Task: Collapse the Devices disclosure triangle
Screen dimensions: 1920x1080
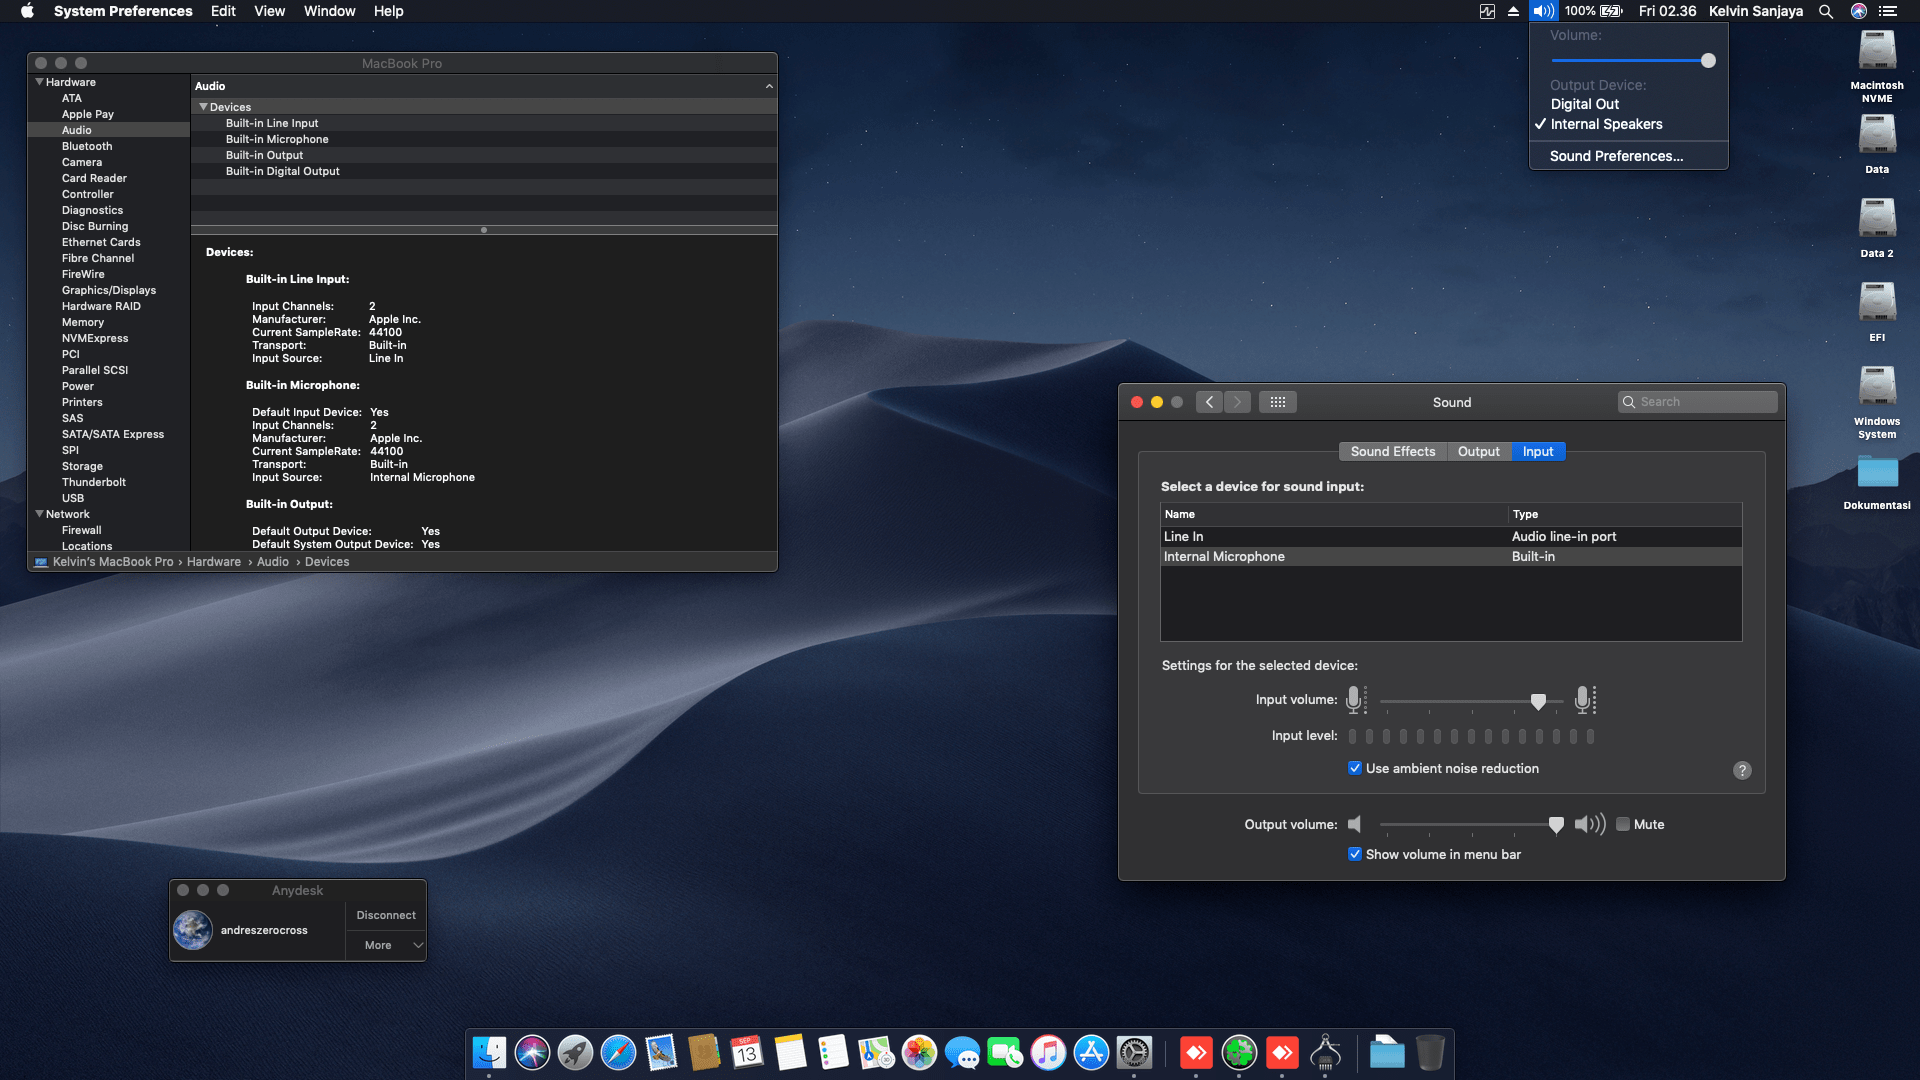Action: tap(204, 107)
